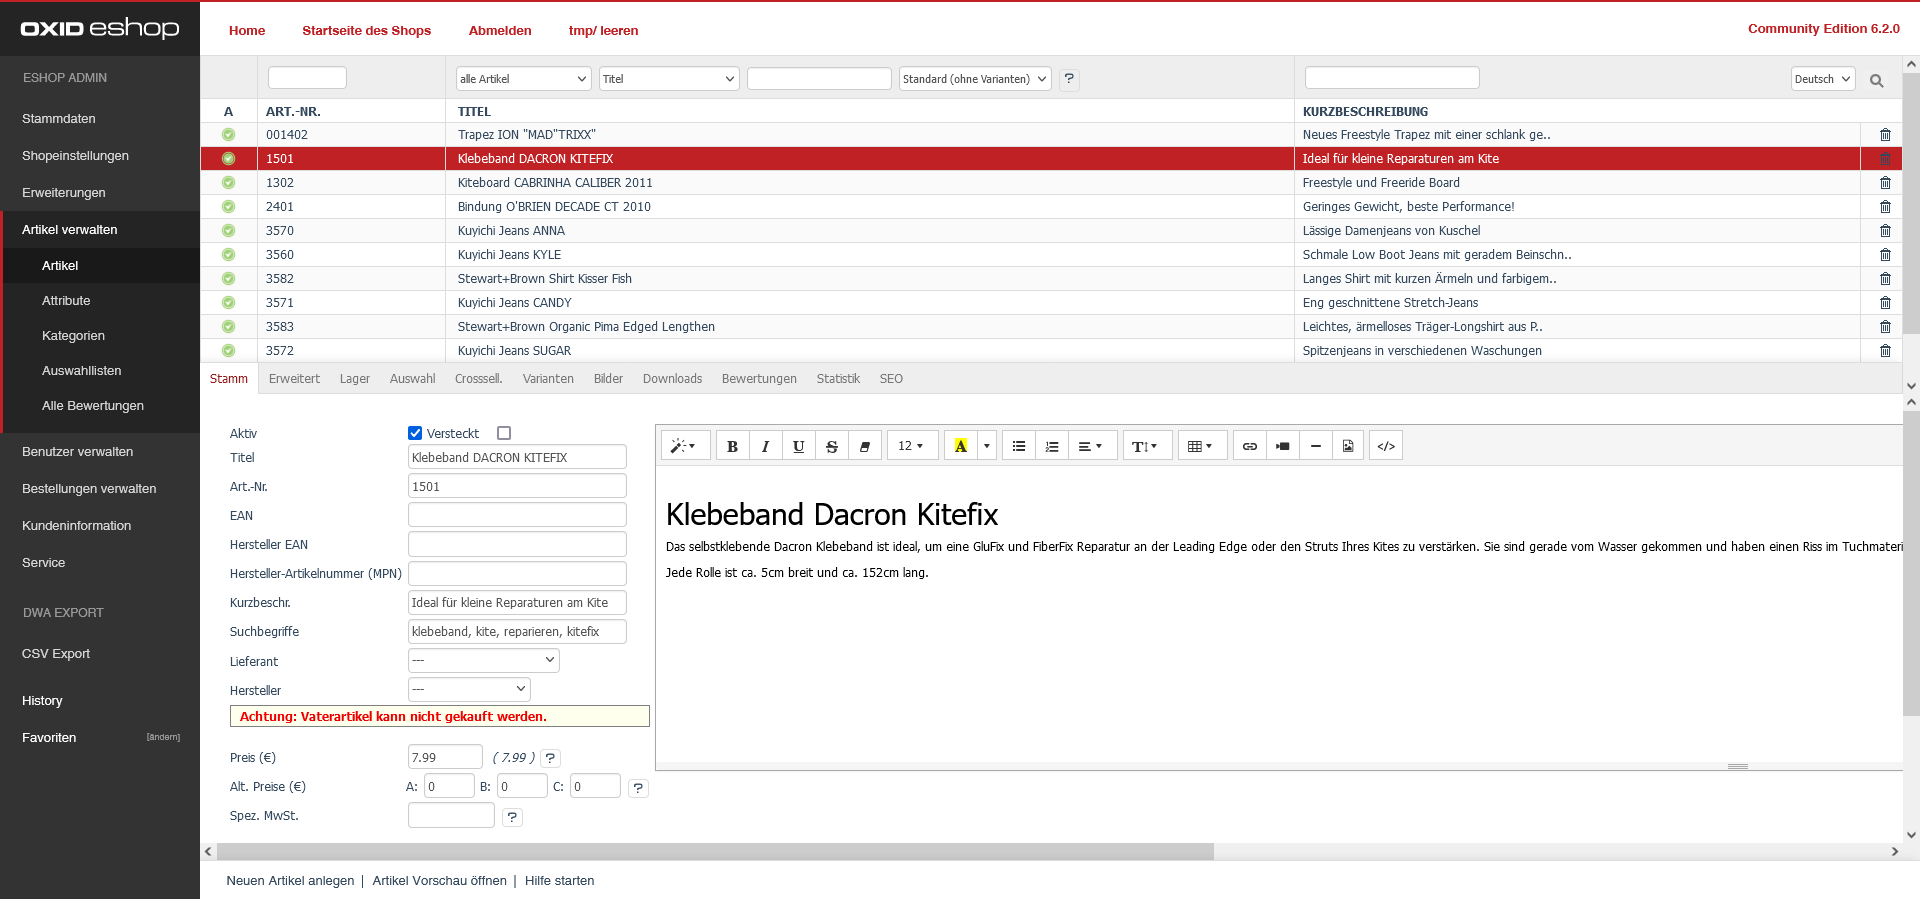Apply strikethrough formatting

coord(831,446)
